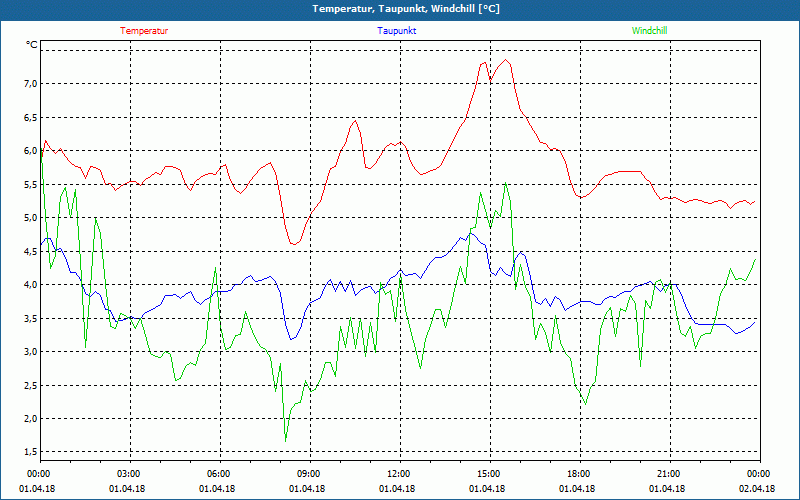The width and height of the screenshot is (800, 500).
Task: Click the 06:00 time axis label
Action: [x=219, y=474]
